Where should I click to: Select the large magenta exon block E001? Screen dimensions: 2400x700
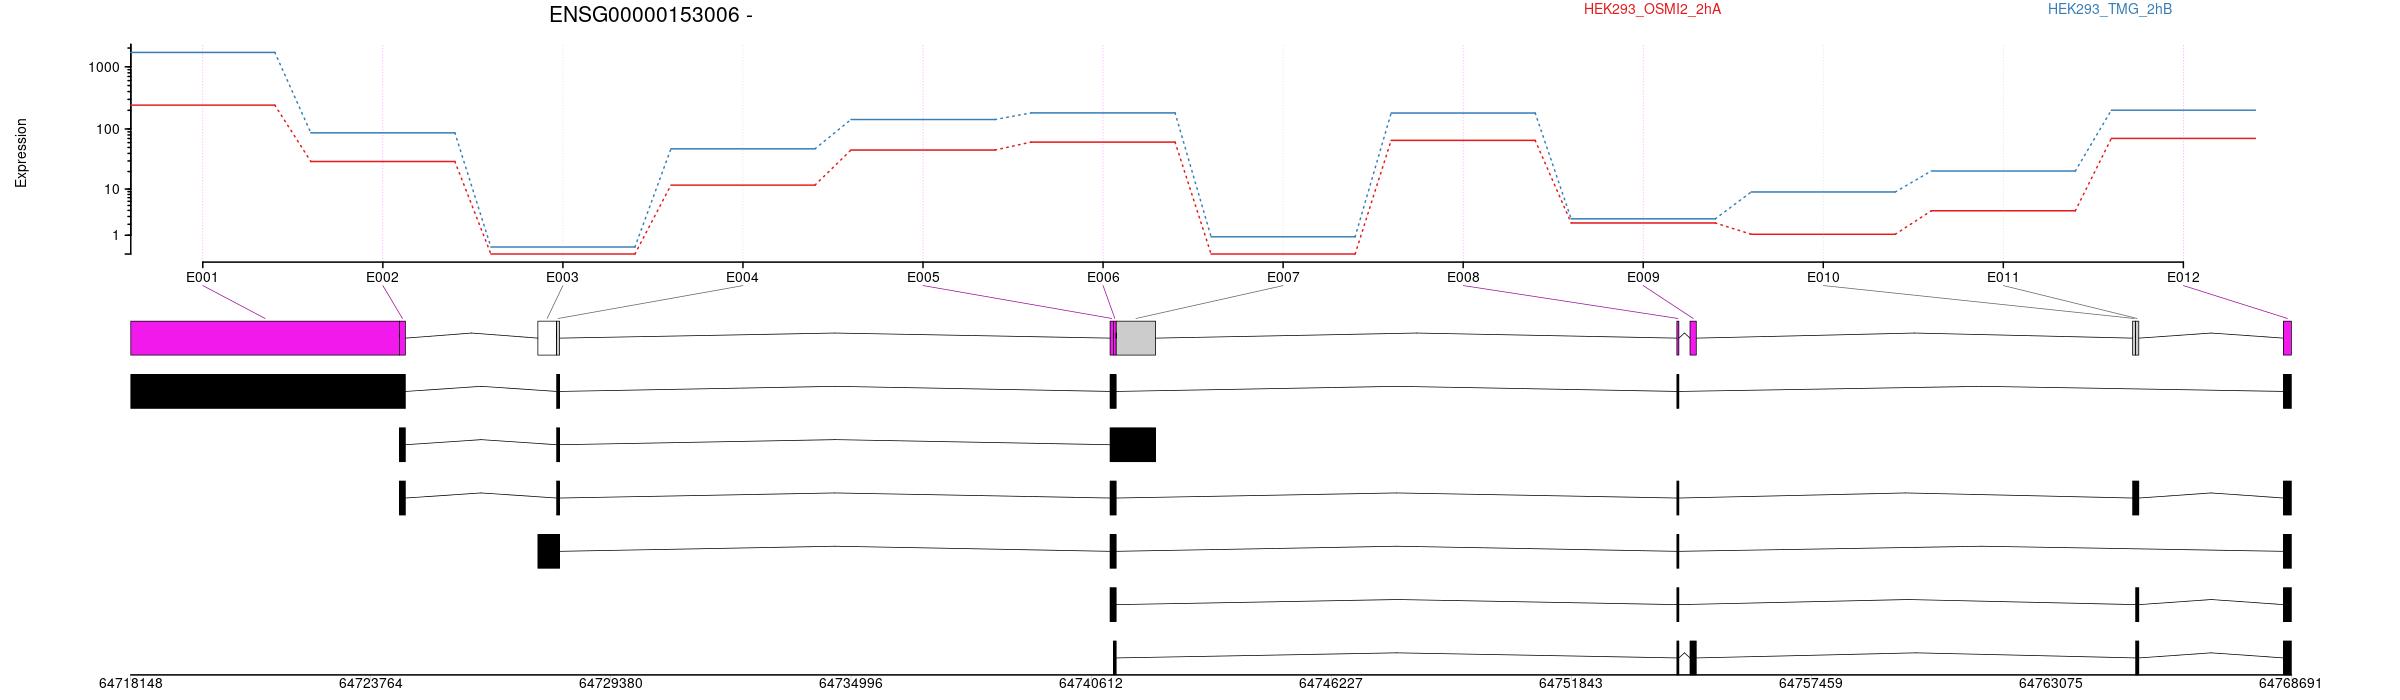(x=265, y=338)
